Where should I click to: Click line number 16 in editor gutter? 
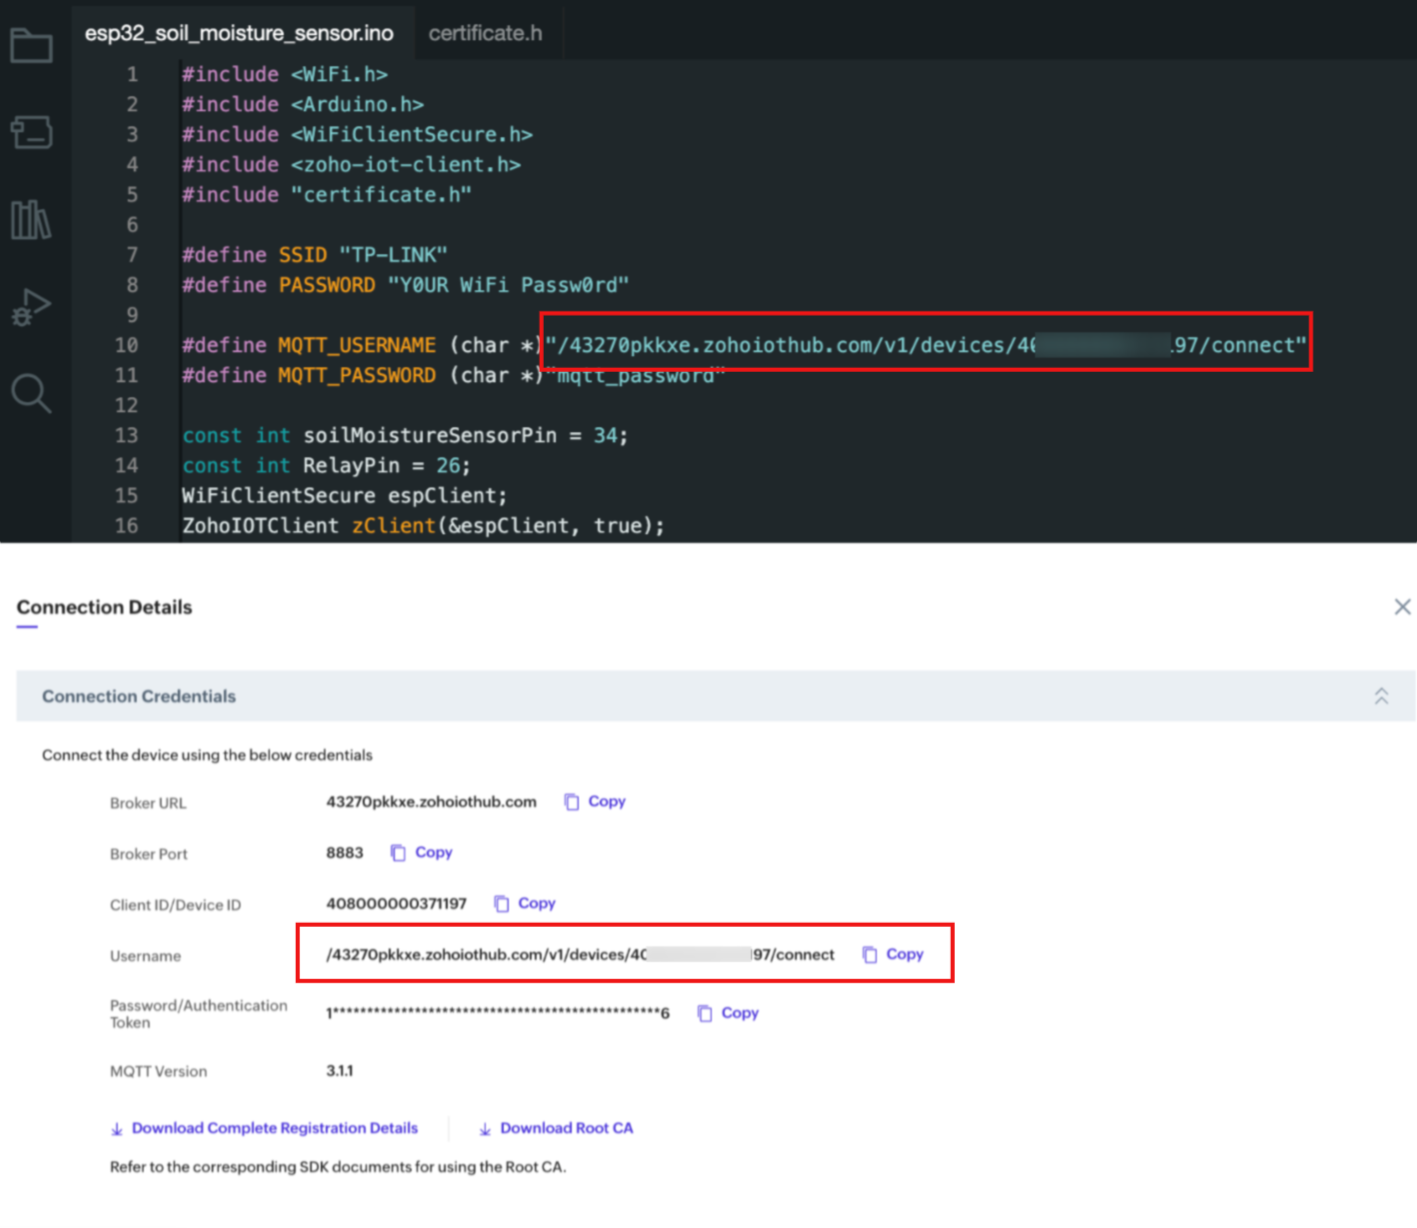click(x=126, y=525)
